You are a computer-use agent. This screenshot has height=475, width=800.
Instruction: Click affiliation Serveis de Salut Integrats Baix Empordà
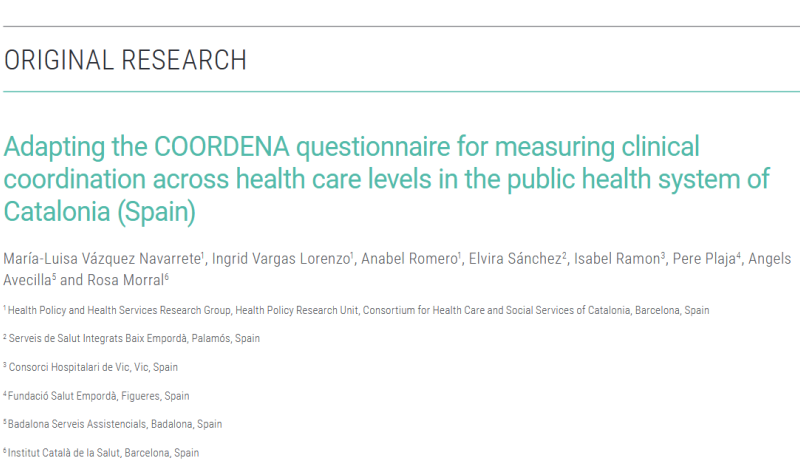[134, 338]
